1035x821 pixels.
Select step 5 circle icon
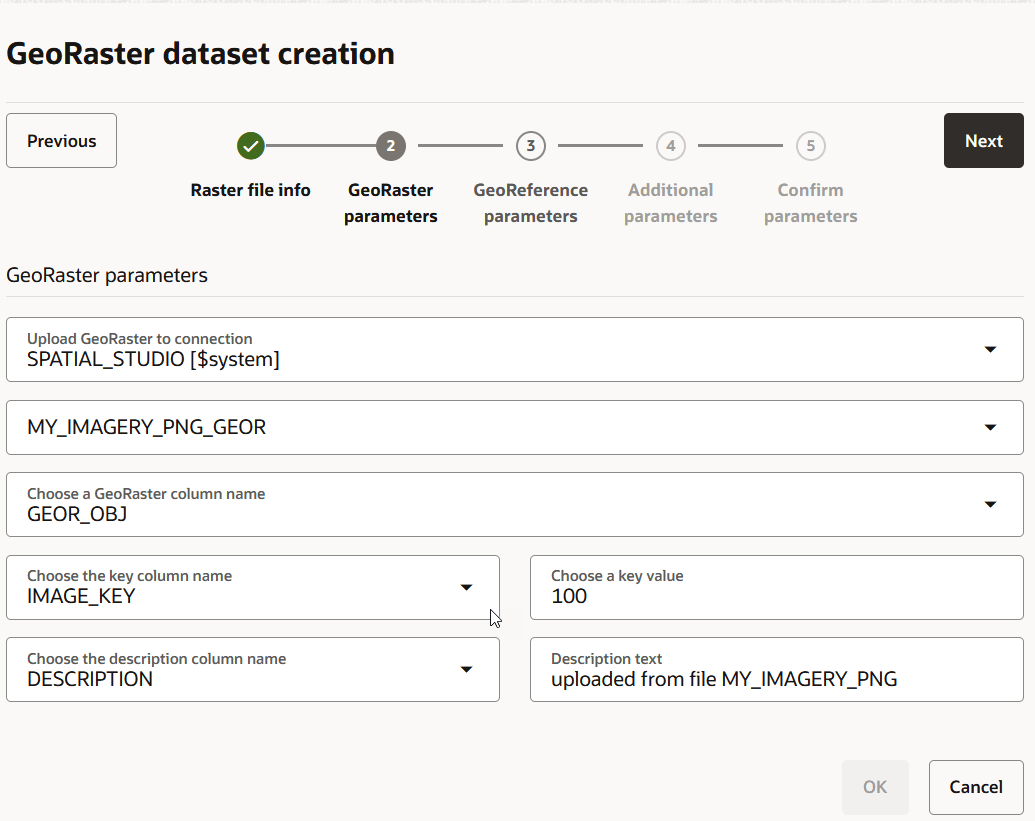coord(811,146)
